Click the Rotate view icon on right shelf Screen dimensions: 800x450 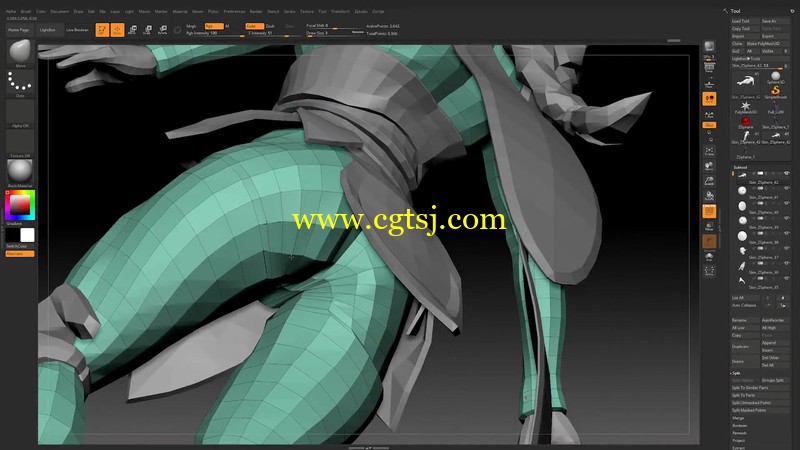point(709,196)
